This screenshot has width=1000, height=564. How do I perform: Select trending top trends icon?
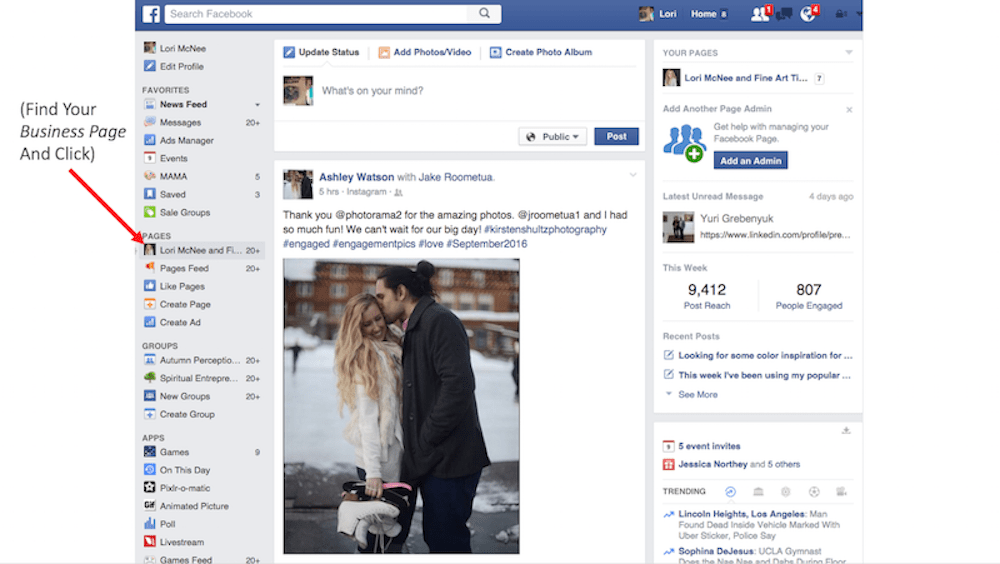730,491
